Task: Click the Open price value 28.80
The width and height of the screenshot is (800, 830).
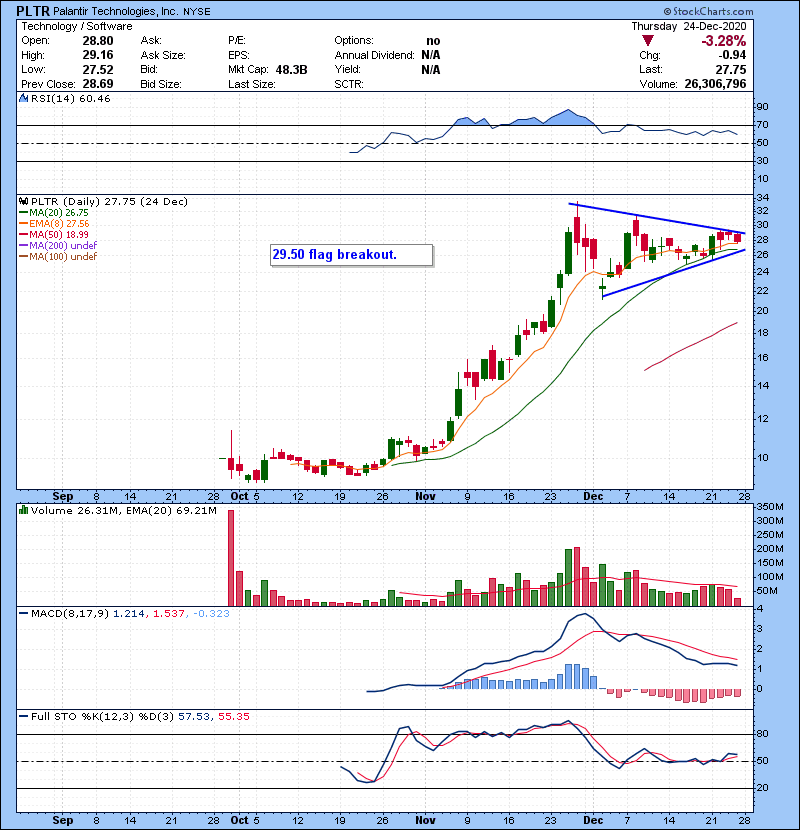Action: (x=98, y=41)
